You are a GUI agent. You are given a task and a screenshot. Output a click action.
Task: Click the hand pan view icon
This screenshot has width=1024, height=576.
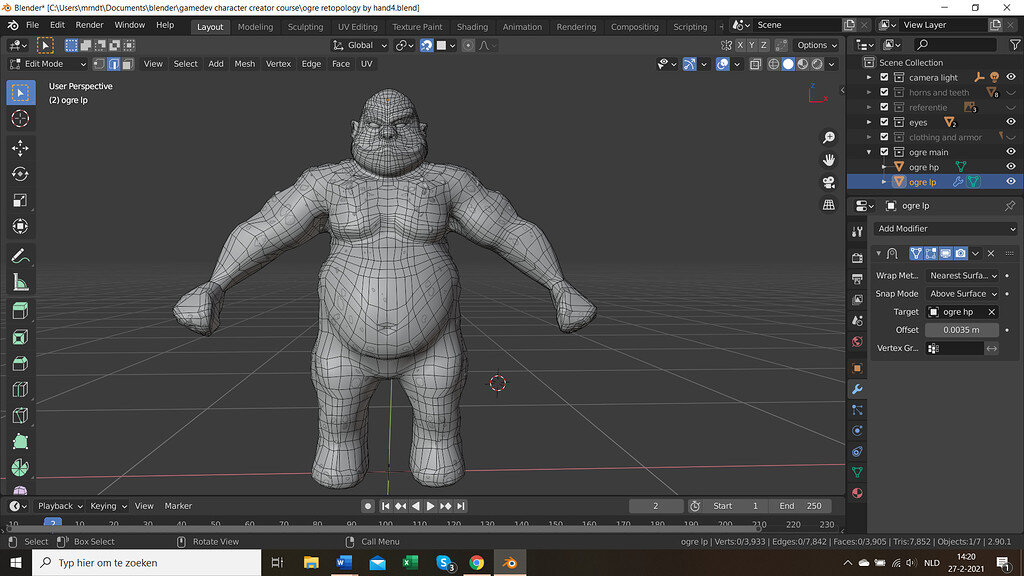pyautogui.click(x=829, y=160)
